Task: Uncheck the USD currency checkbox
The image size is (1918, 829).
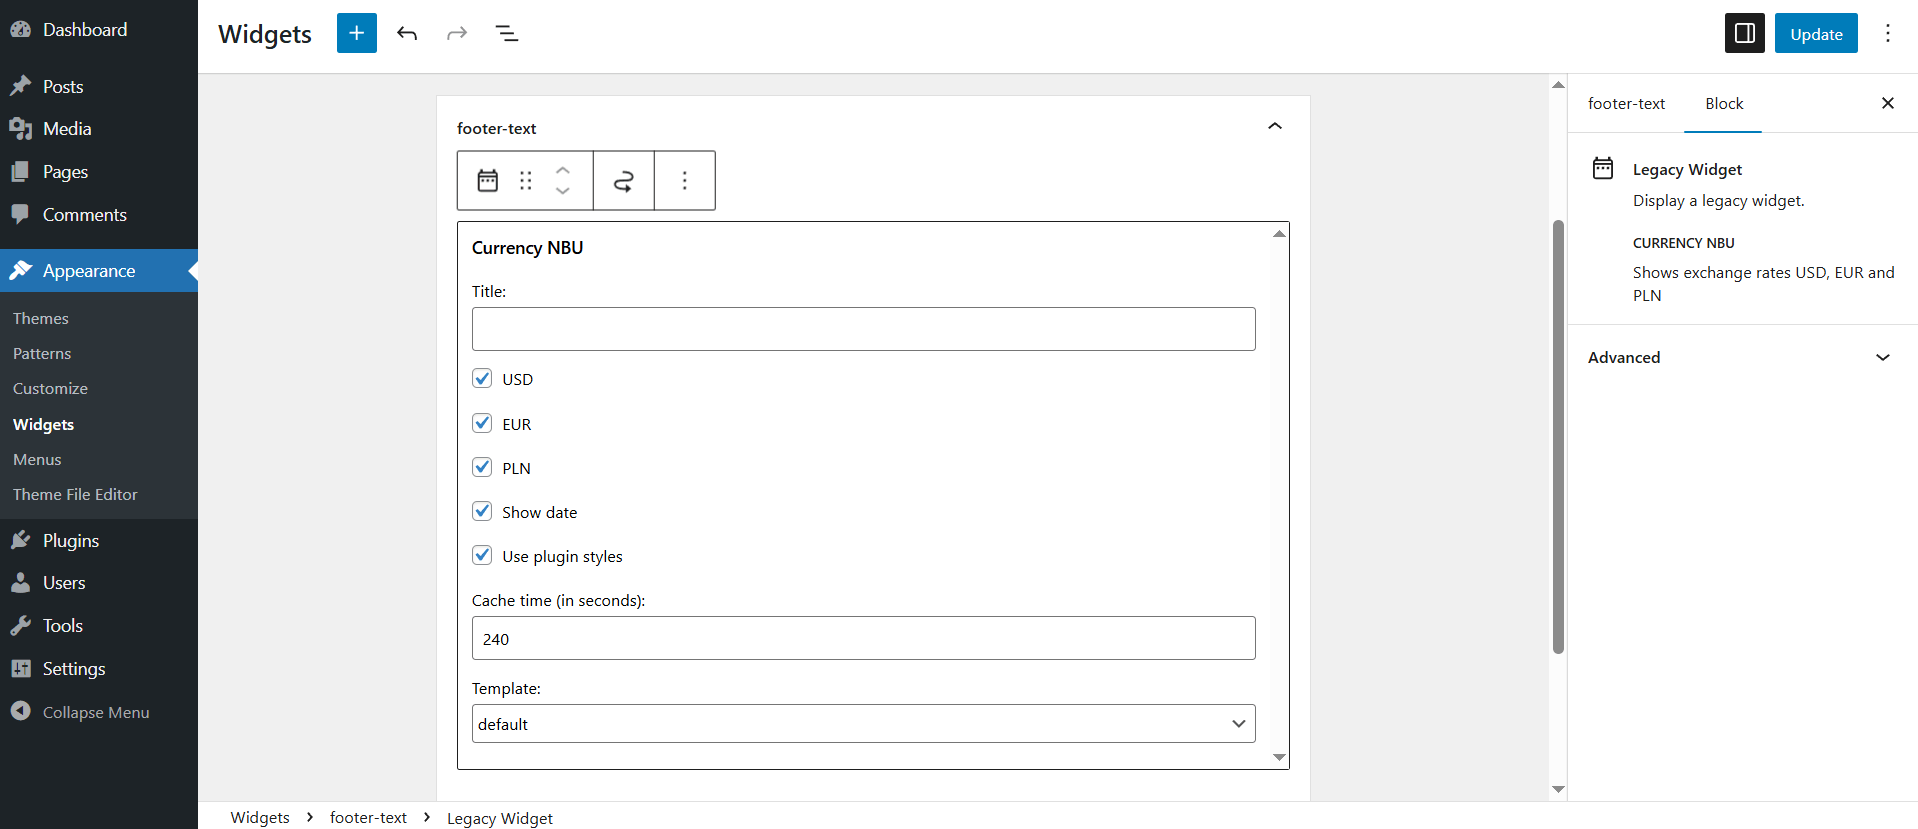Action: click(482, 378)
